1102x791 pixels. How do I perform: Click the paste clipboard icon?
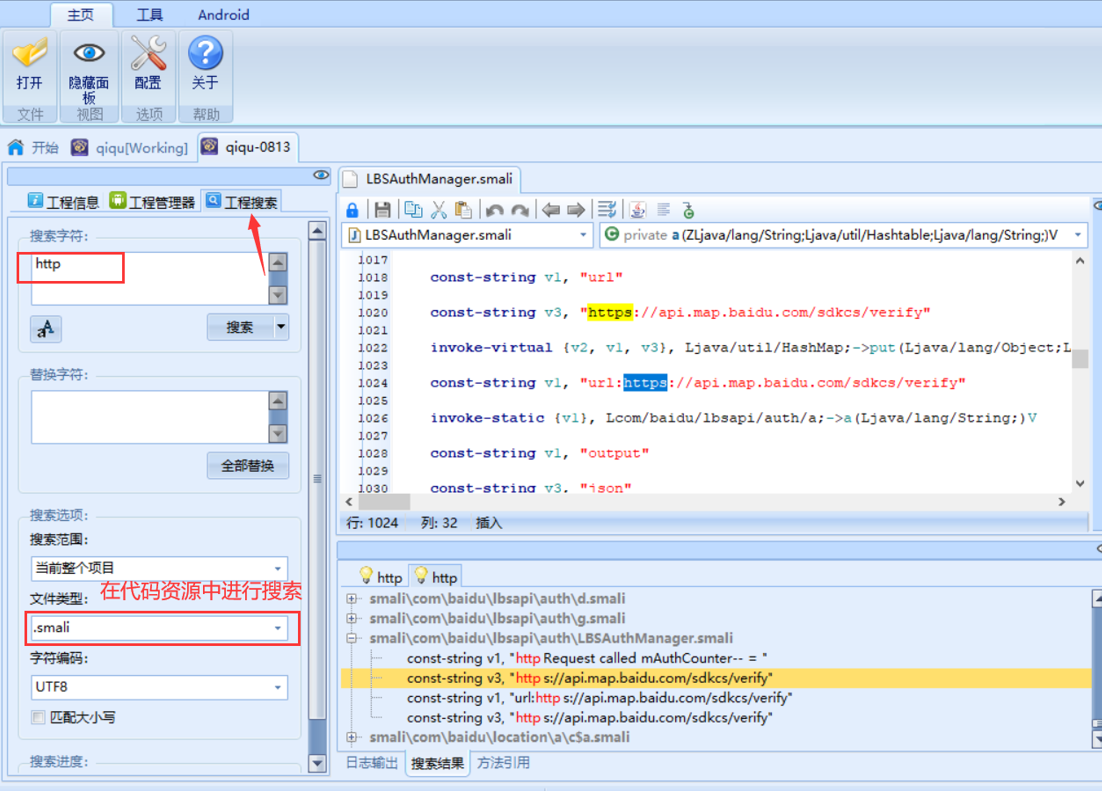coord(463,210)
